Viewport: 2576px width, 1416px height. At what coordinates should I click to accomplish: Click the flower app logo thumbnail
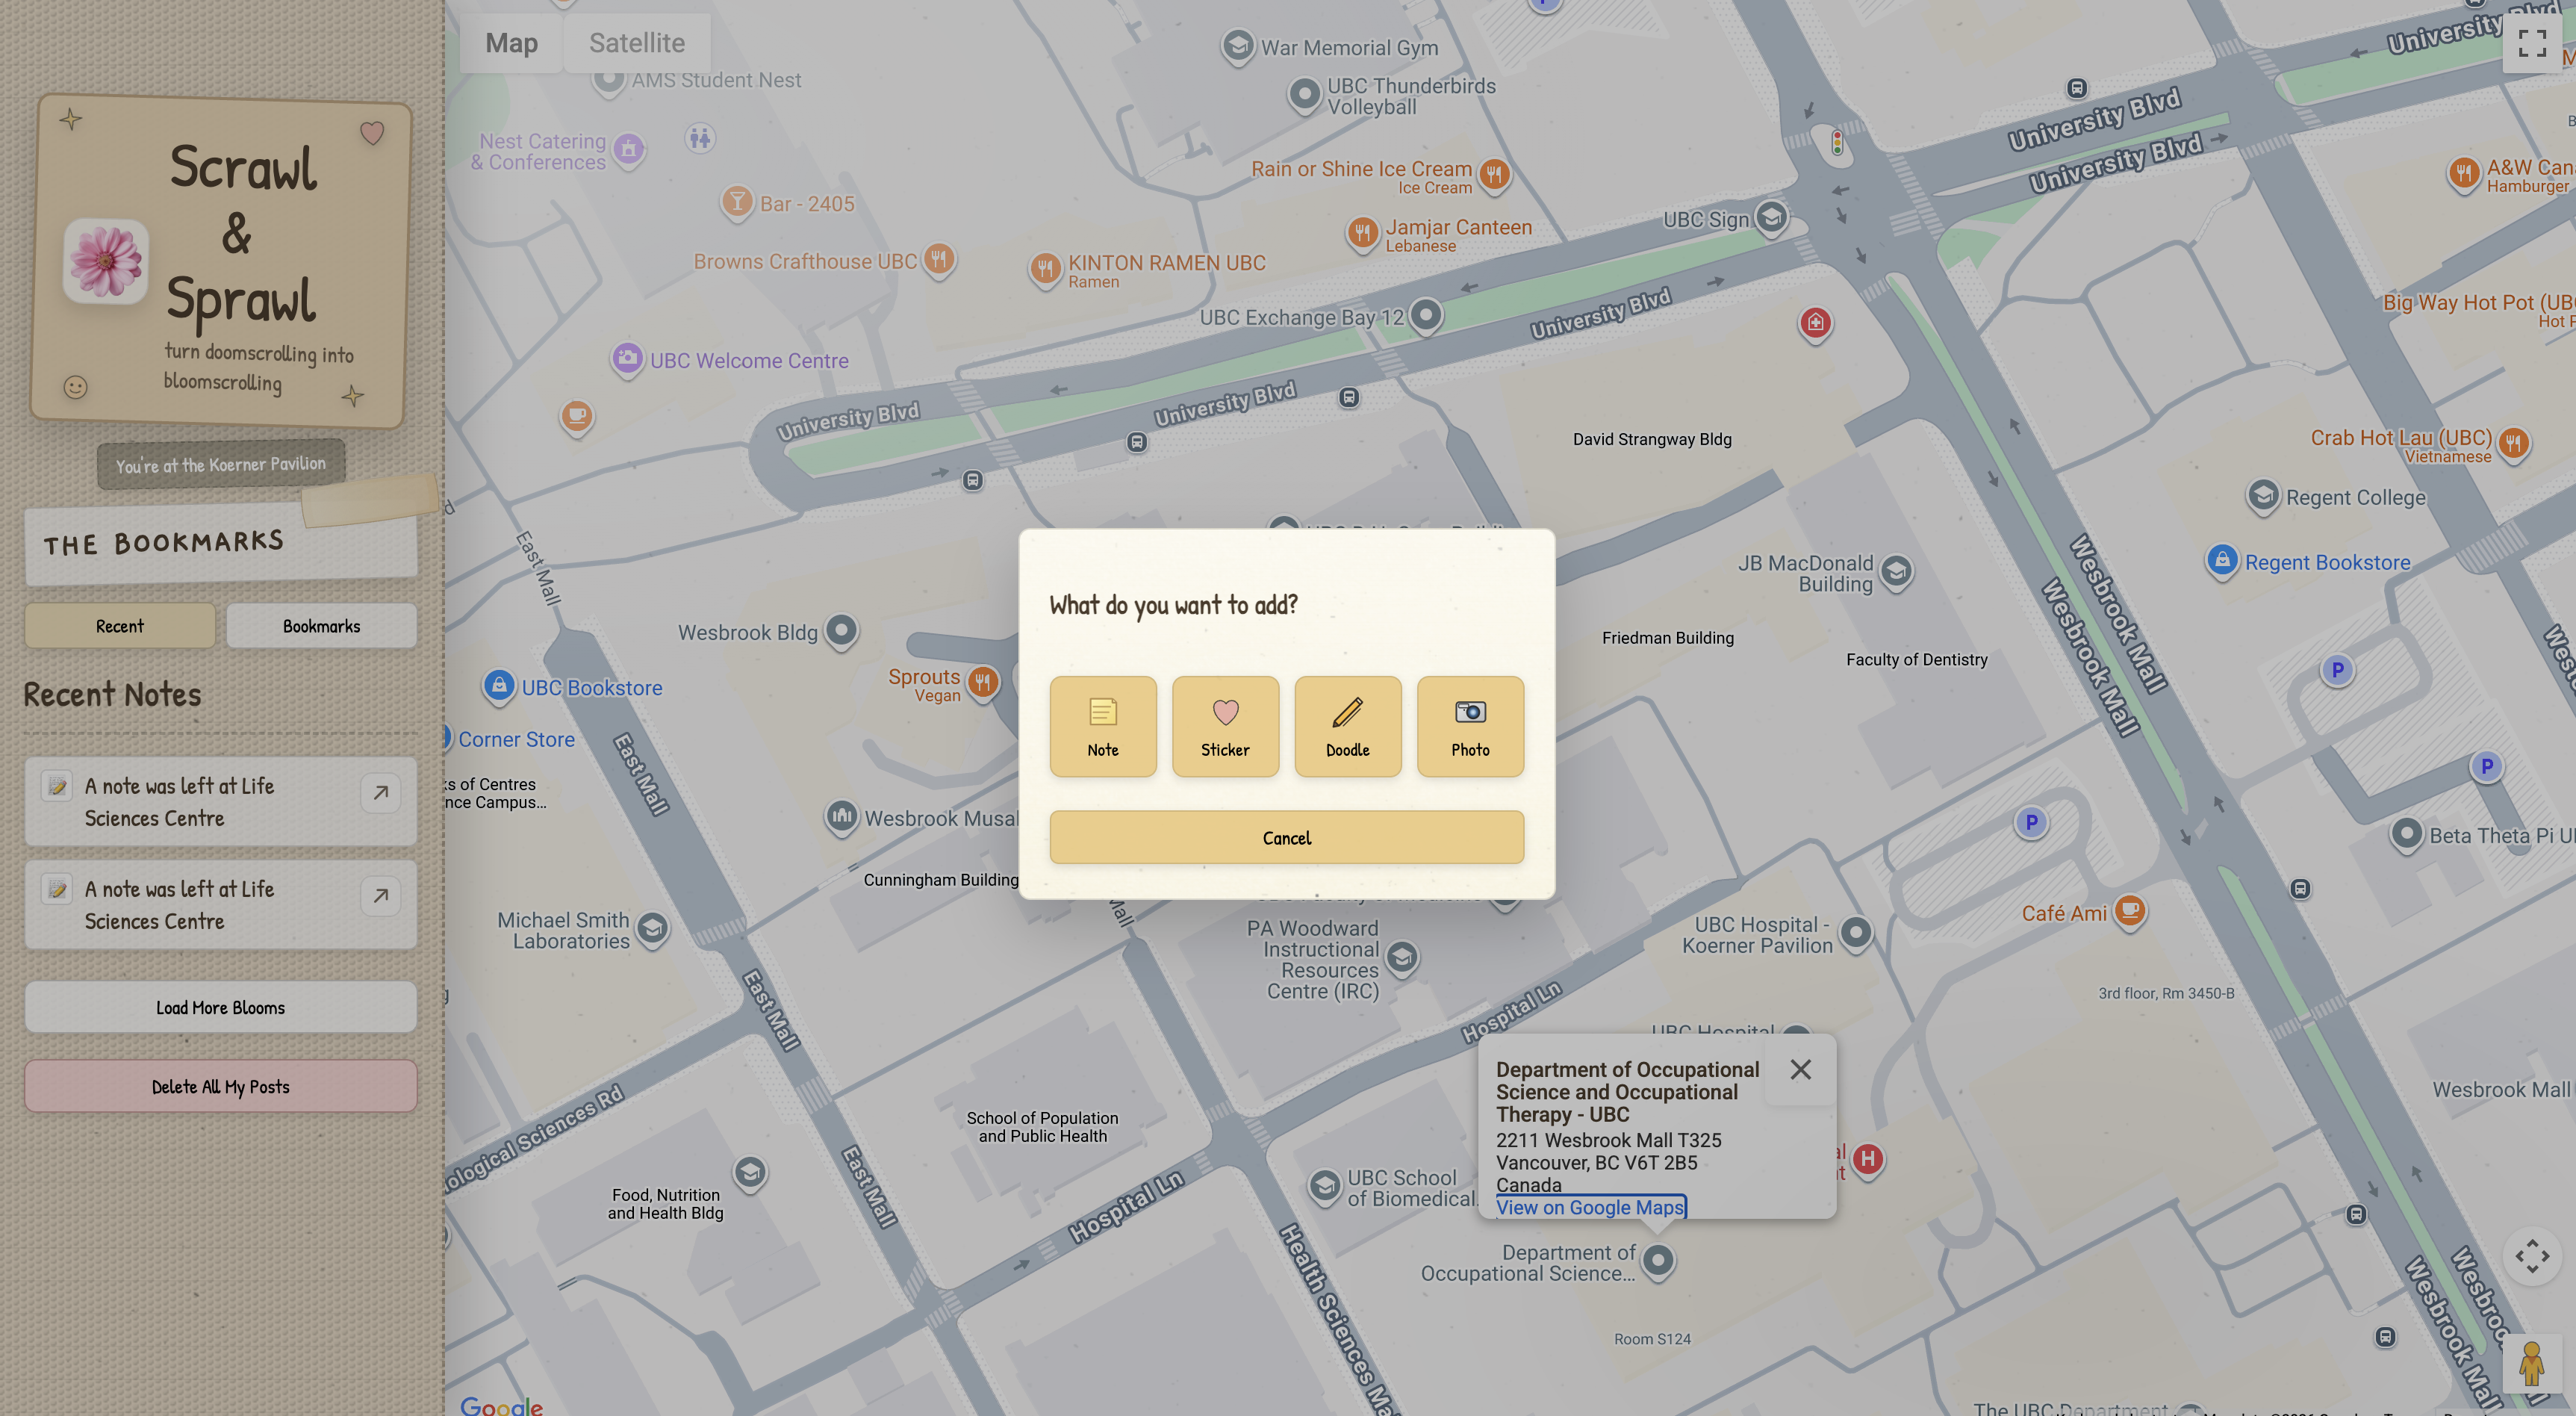106,261
